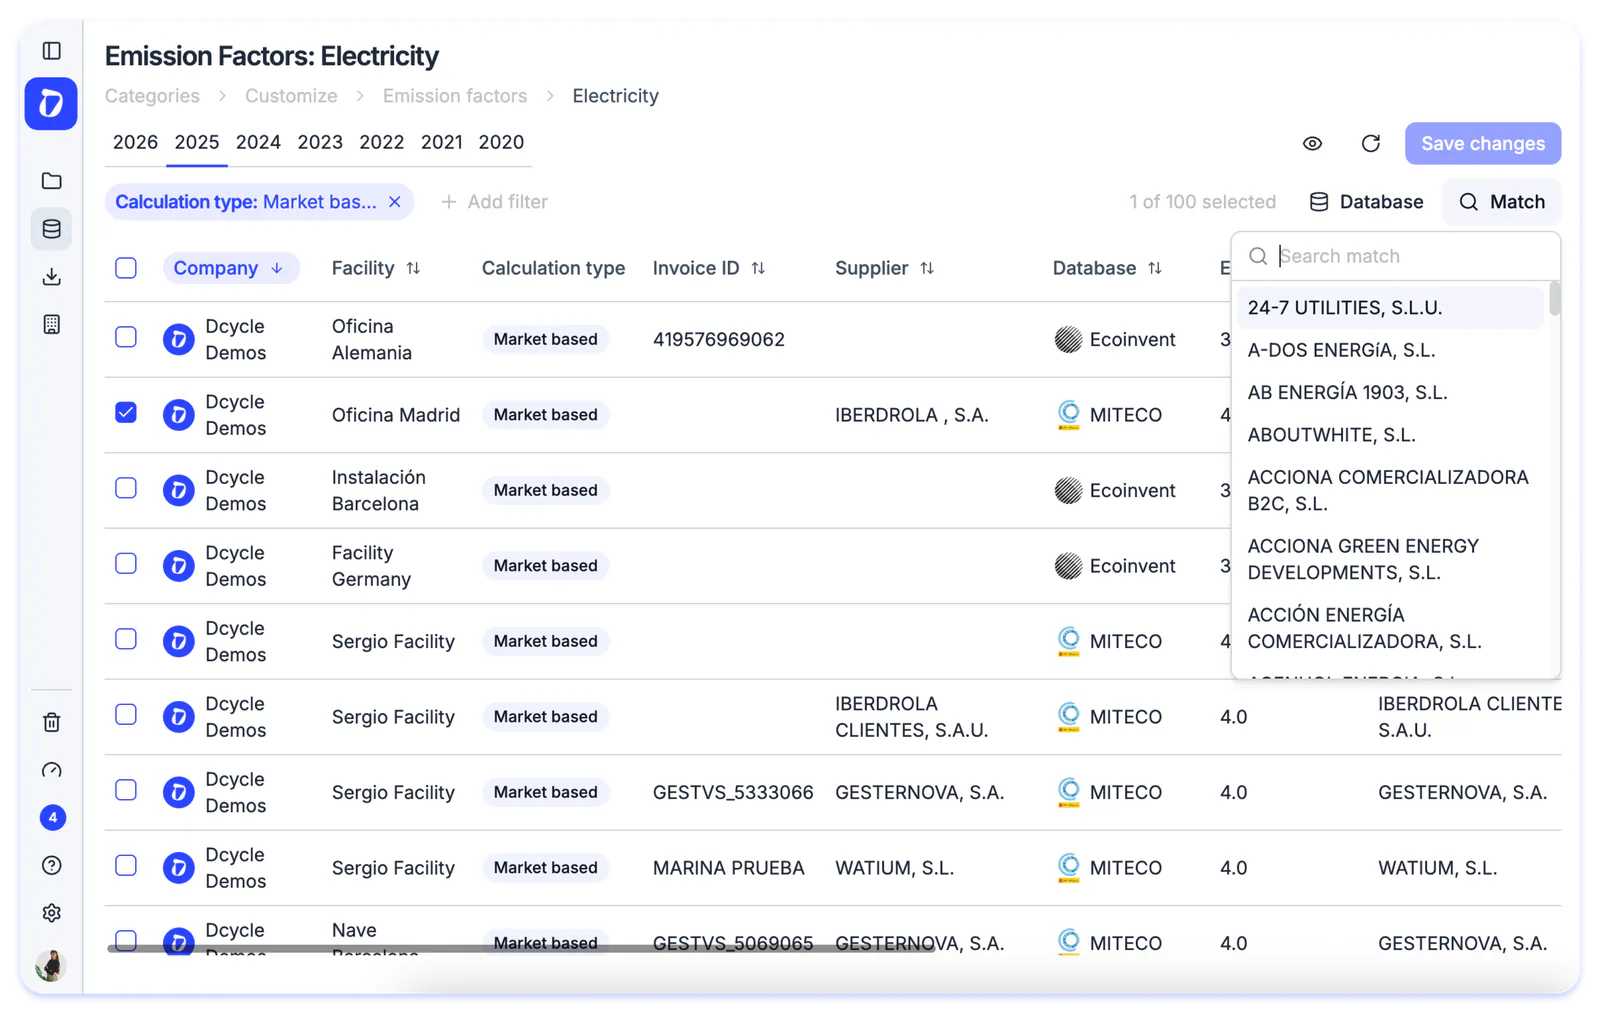Viewport: 1600px width, 1014px height.
Task: Click Save changes button
Action: coord(1483,144)
